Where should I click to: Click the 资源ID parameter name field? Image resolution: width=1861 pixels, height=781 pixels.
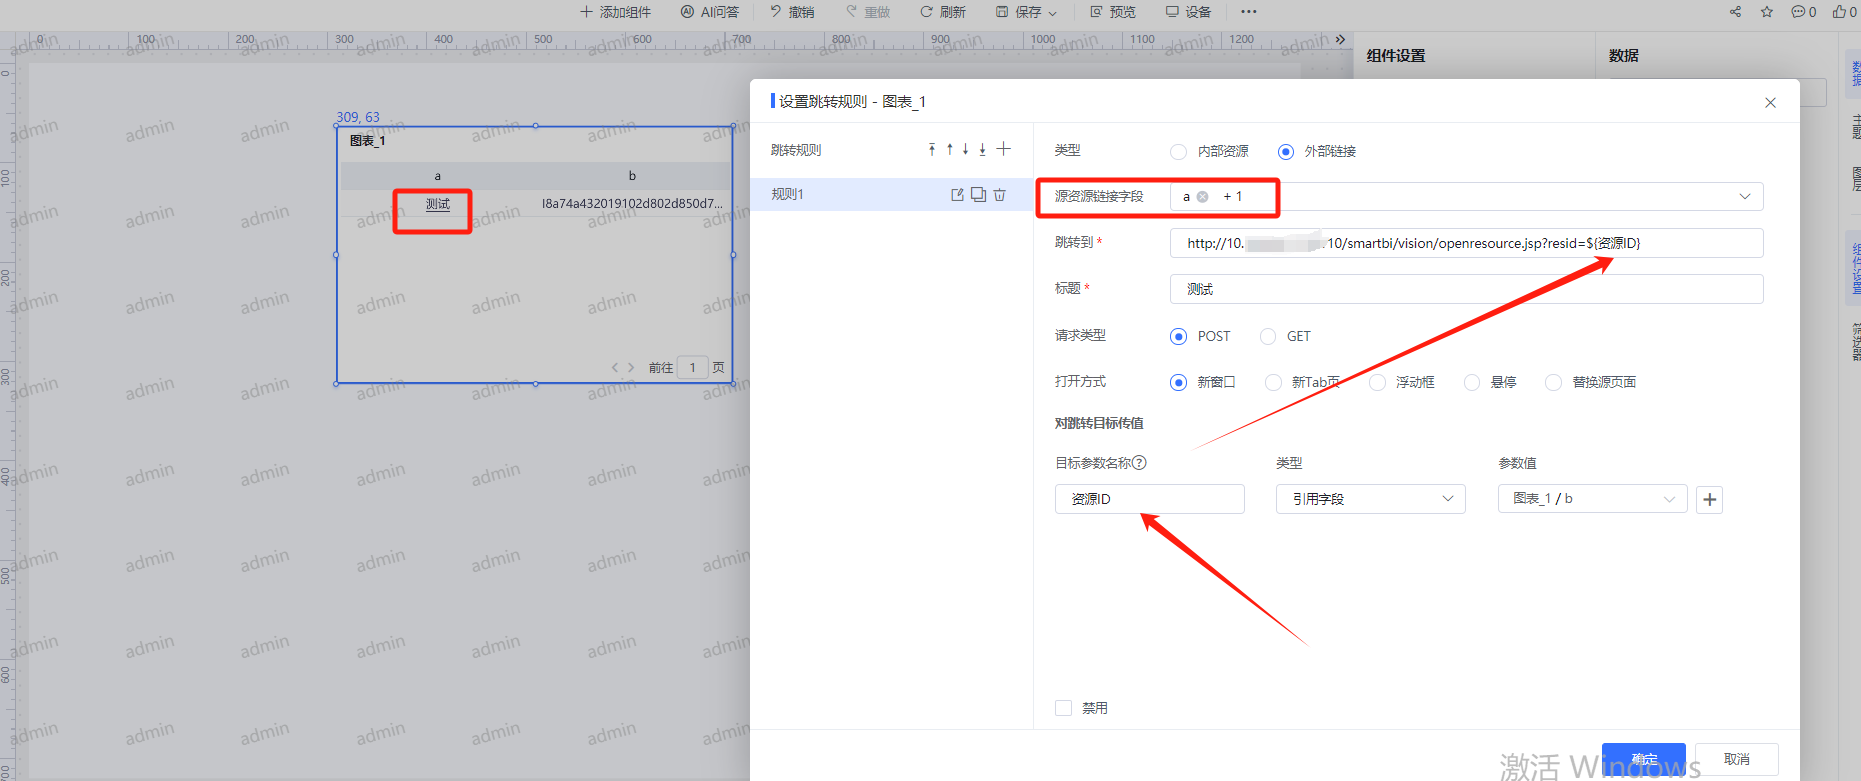click(x=1150, y=499)
